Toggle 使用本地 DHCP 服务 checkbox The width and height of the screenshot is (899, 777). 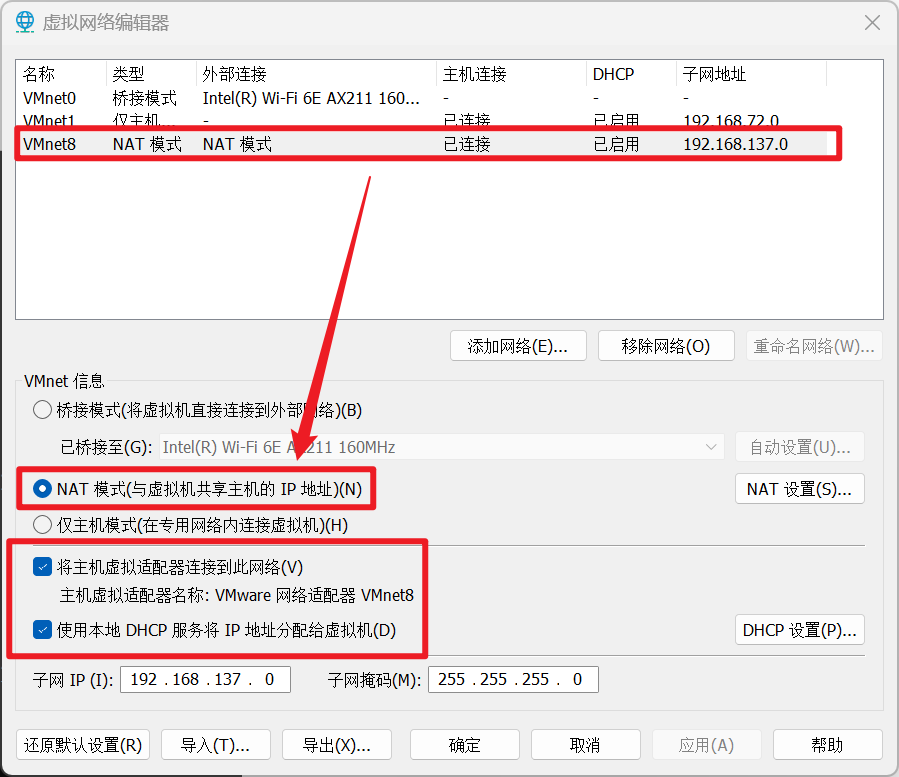pos(42,630)
